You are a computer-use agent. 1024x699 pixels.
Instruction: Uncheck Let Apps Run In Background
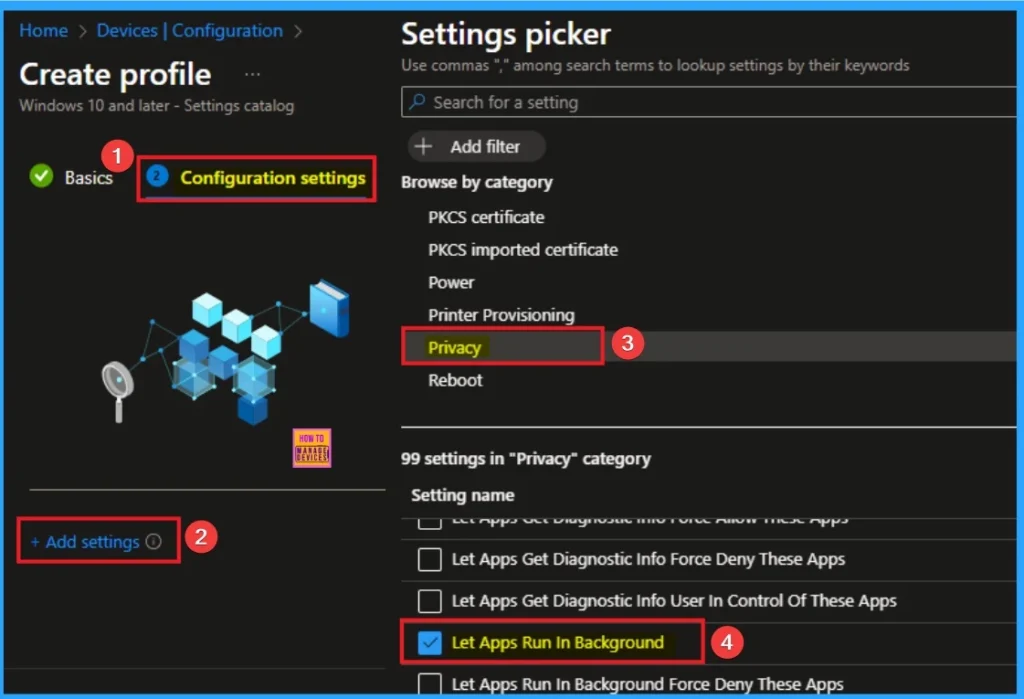tap(430, 643)
